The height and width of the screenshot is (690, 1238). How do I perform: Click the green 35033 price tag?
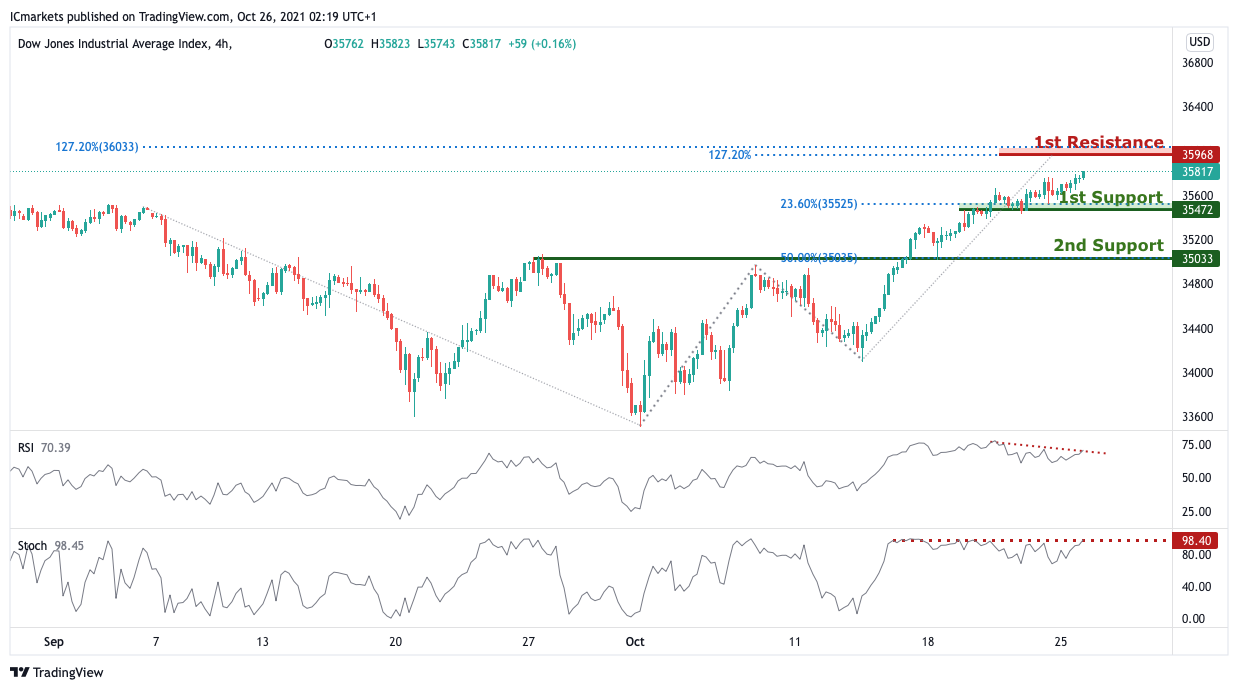[x=1198, y=258]
